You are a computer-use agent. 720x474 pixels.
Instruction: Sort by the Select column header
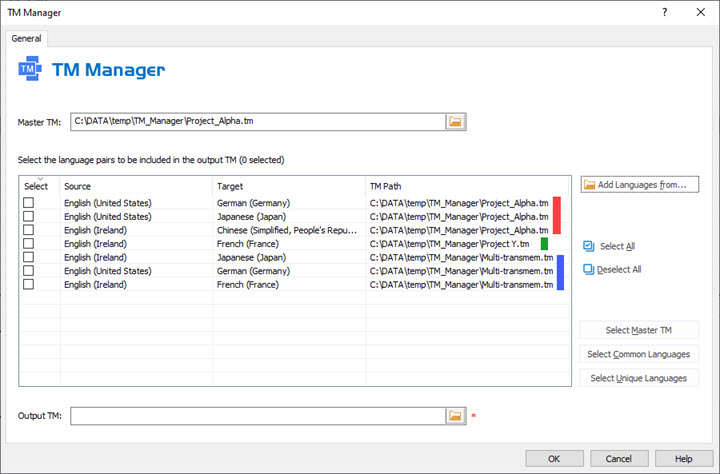pos(36,186)
